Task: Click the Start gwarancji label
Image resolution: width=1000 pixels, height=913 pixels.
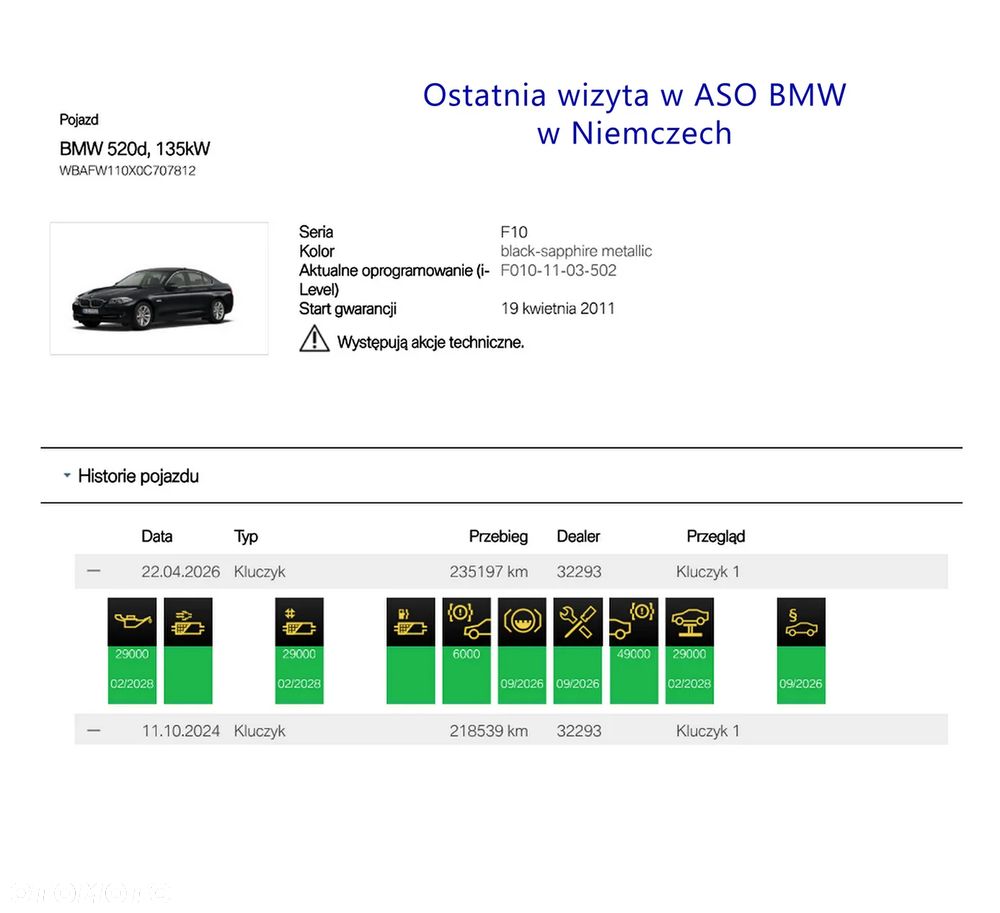Action: 348,309
